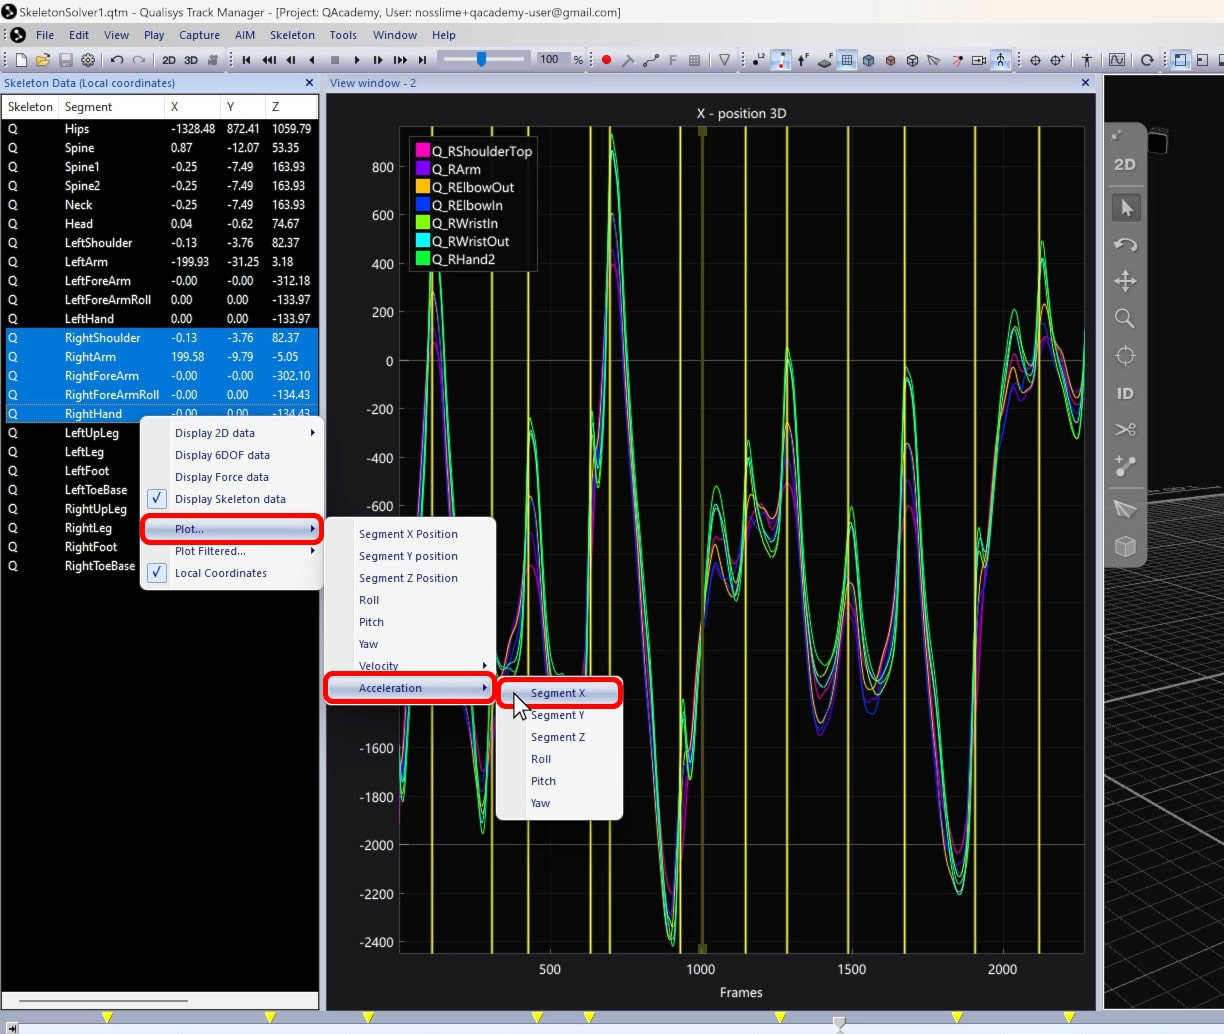The height and width of the screenshot is (1034, 1224).
Task: Switch to 3D view from main toolbar
Action: (x=191, y=60)
